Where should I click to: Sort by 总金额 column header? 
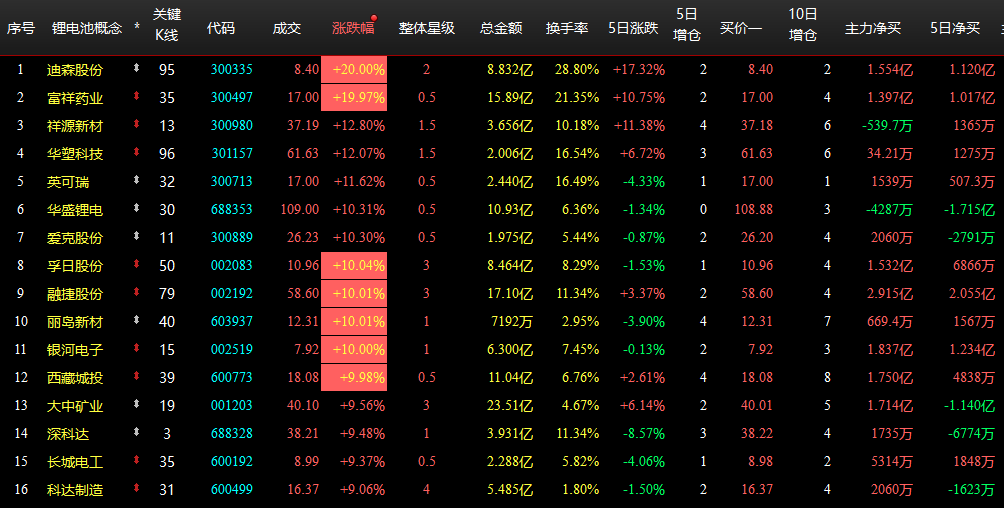pyautogui.click(x=501, y=28)
